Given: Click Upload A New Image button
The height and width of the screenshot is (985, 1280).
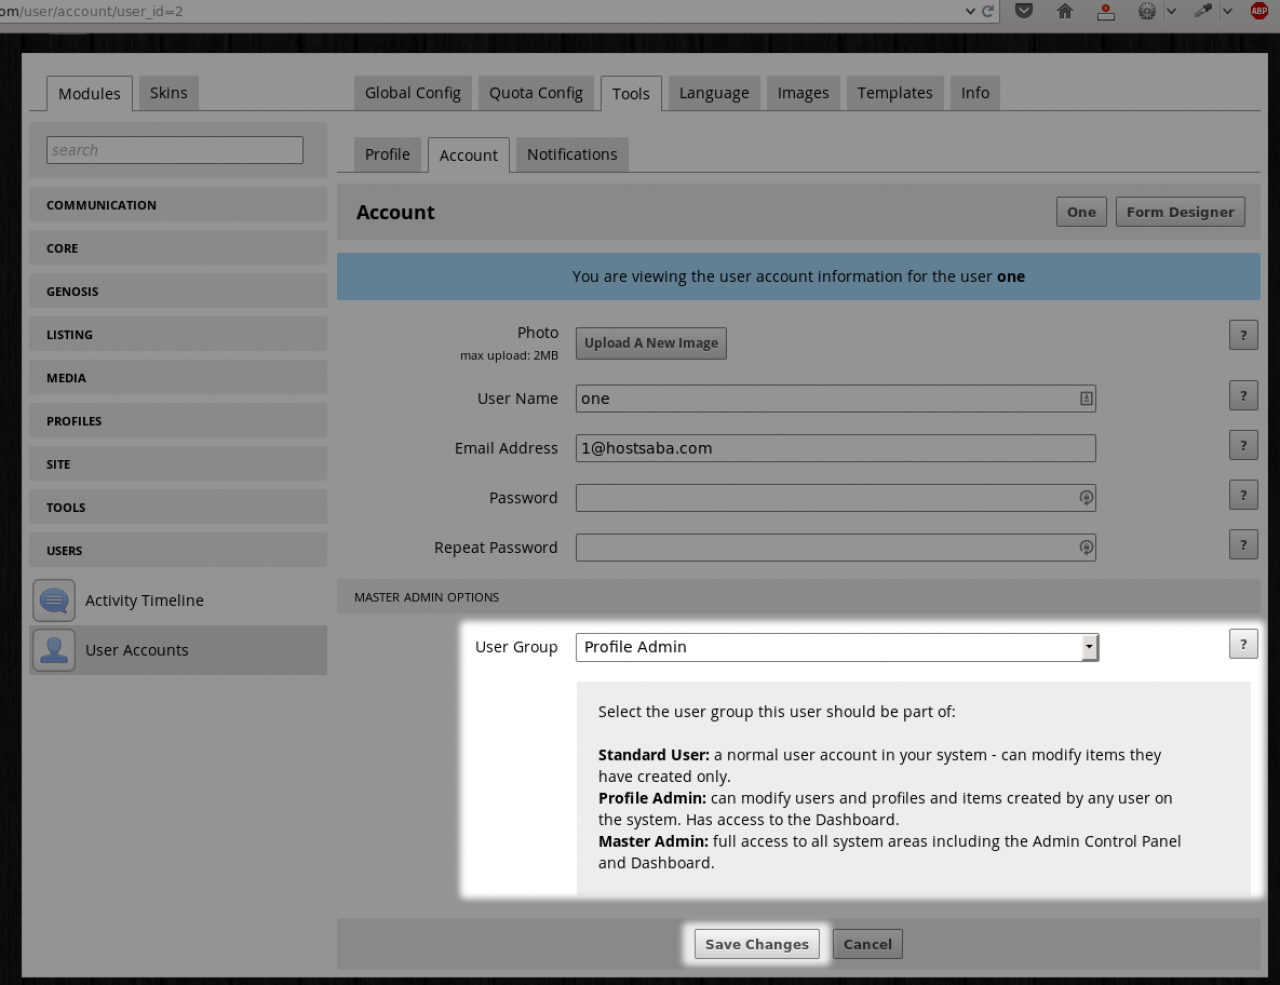Looking at the screenshot, I should [651, 343].
